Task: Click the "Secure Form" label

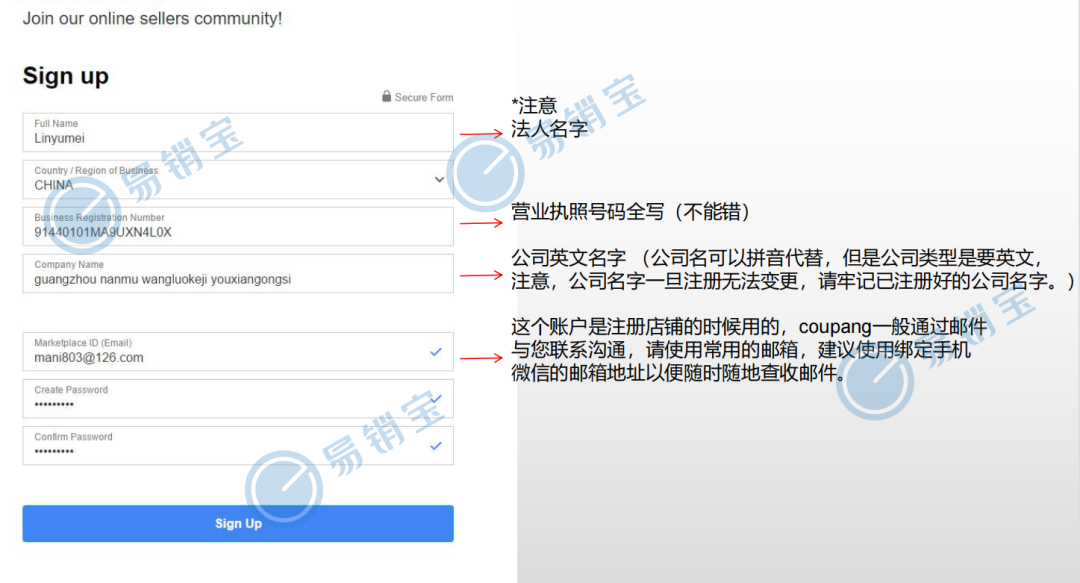Action: pos(424,97)
